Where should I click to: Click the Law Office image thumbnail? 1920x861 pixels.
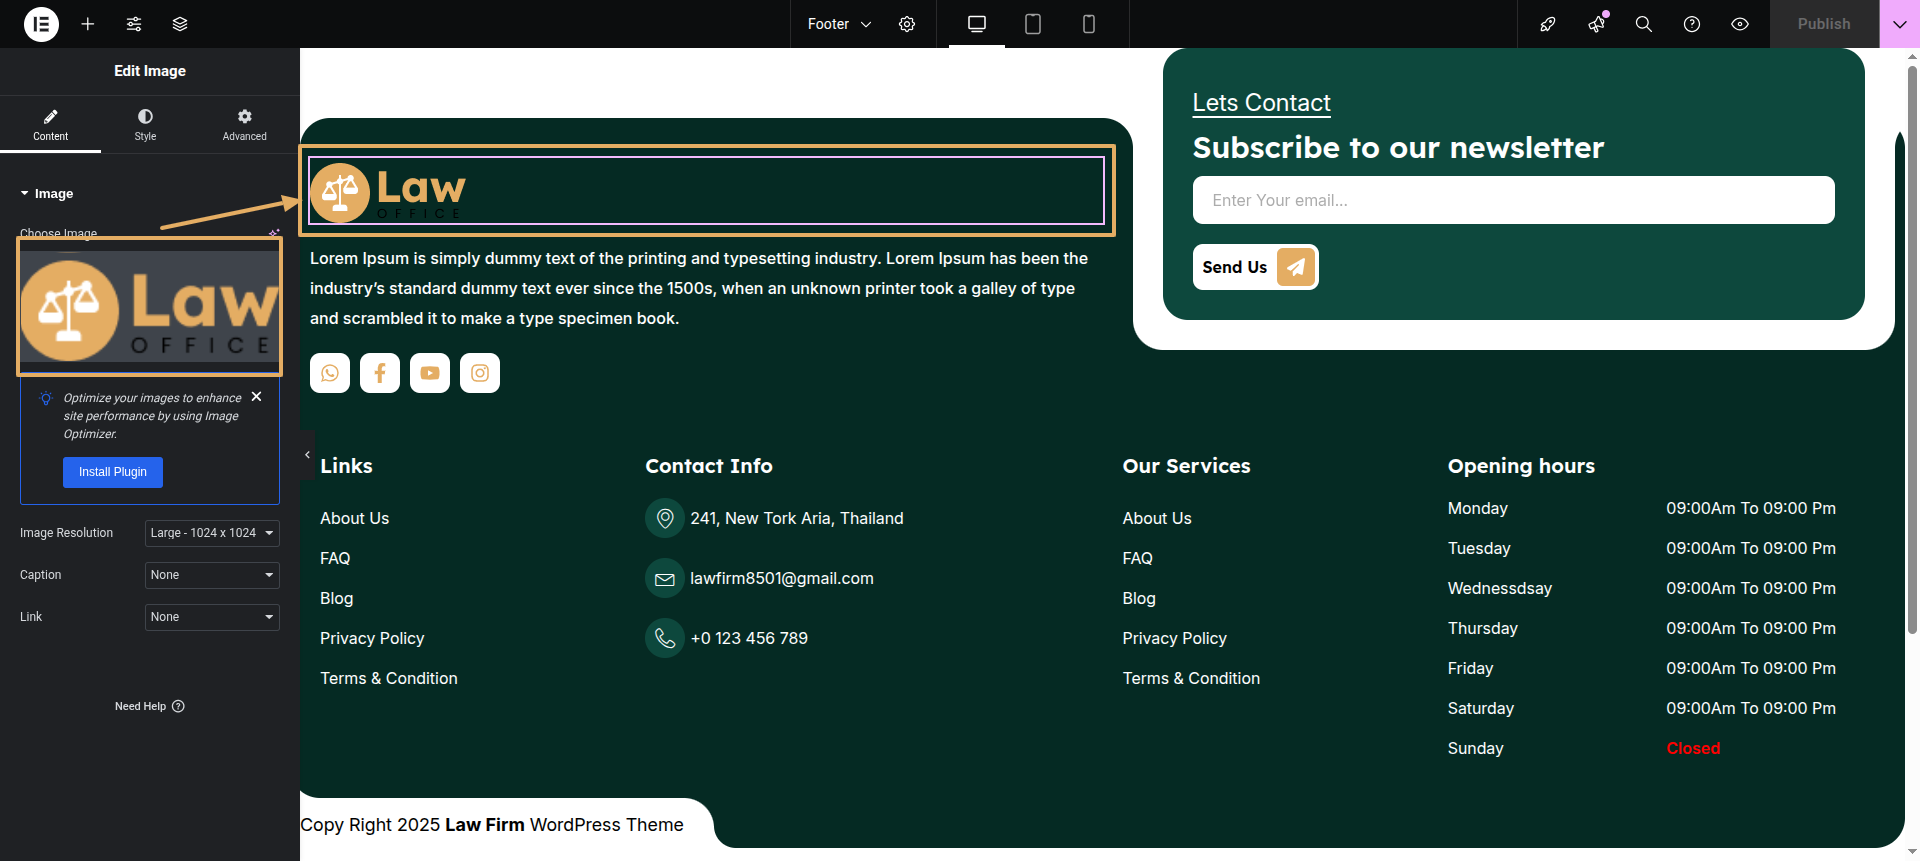point(150,306)
